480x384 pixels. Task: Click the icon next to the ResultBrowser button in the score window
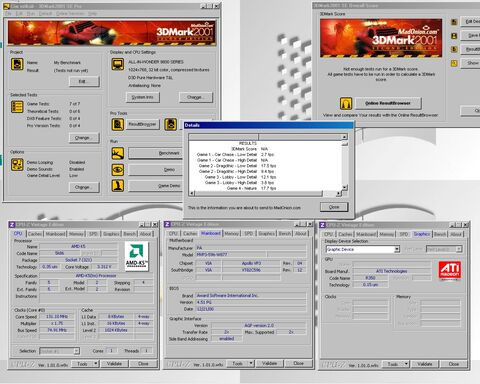454,49
